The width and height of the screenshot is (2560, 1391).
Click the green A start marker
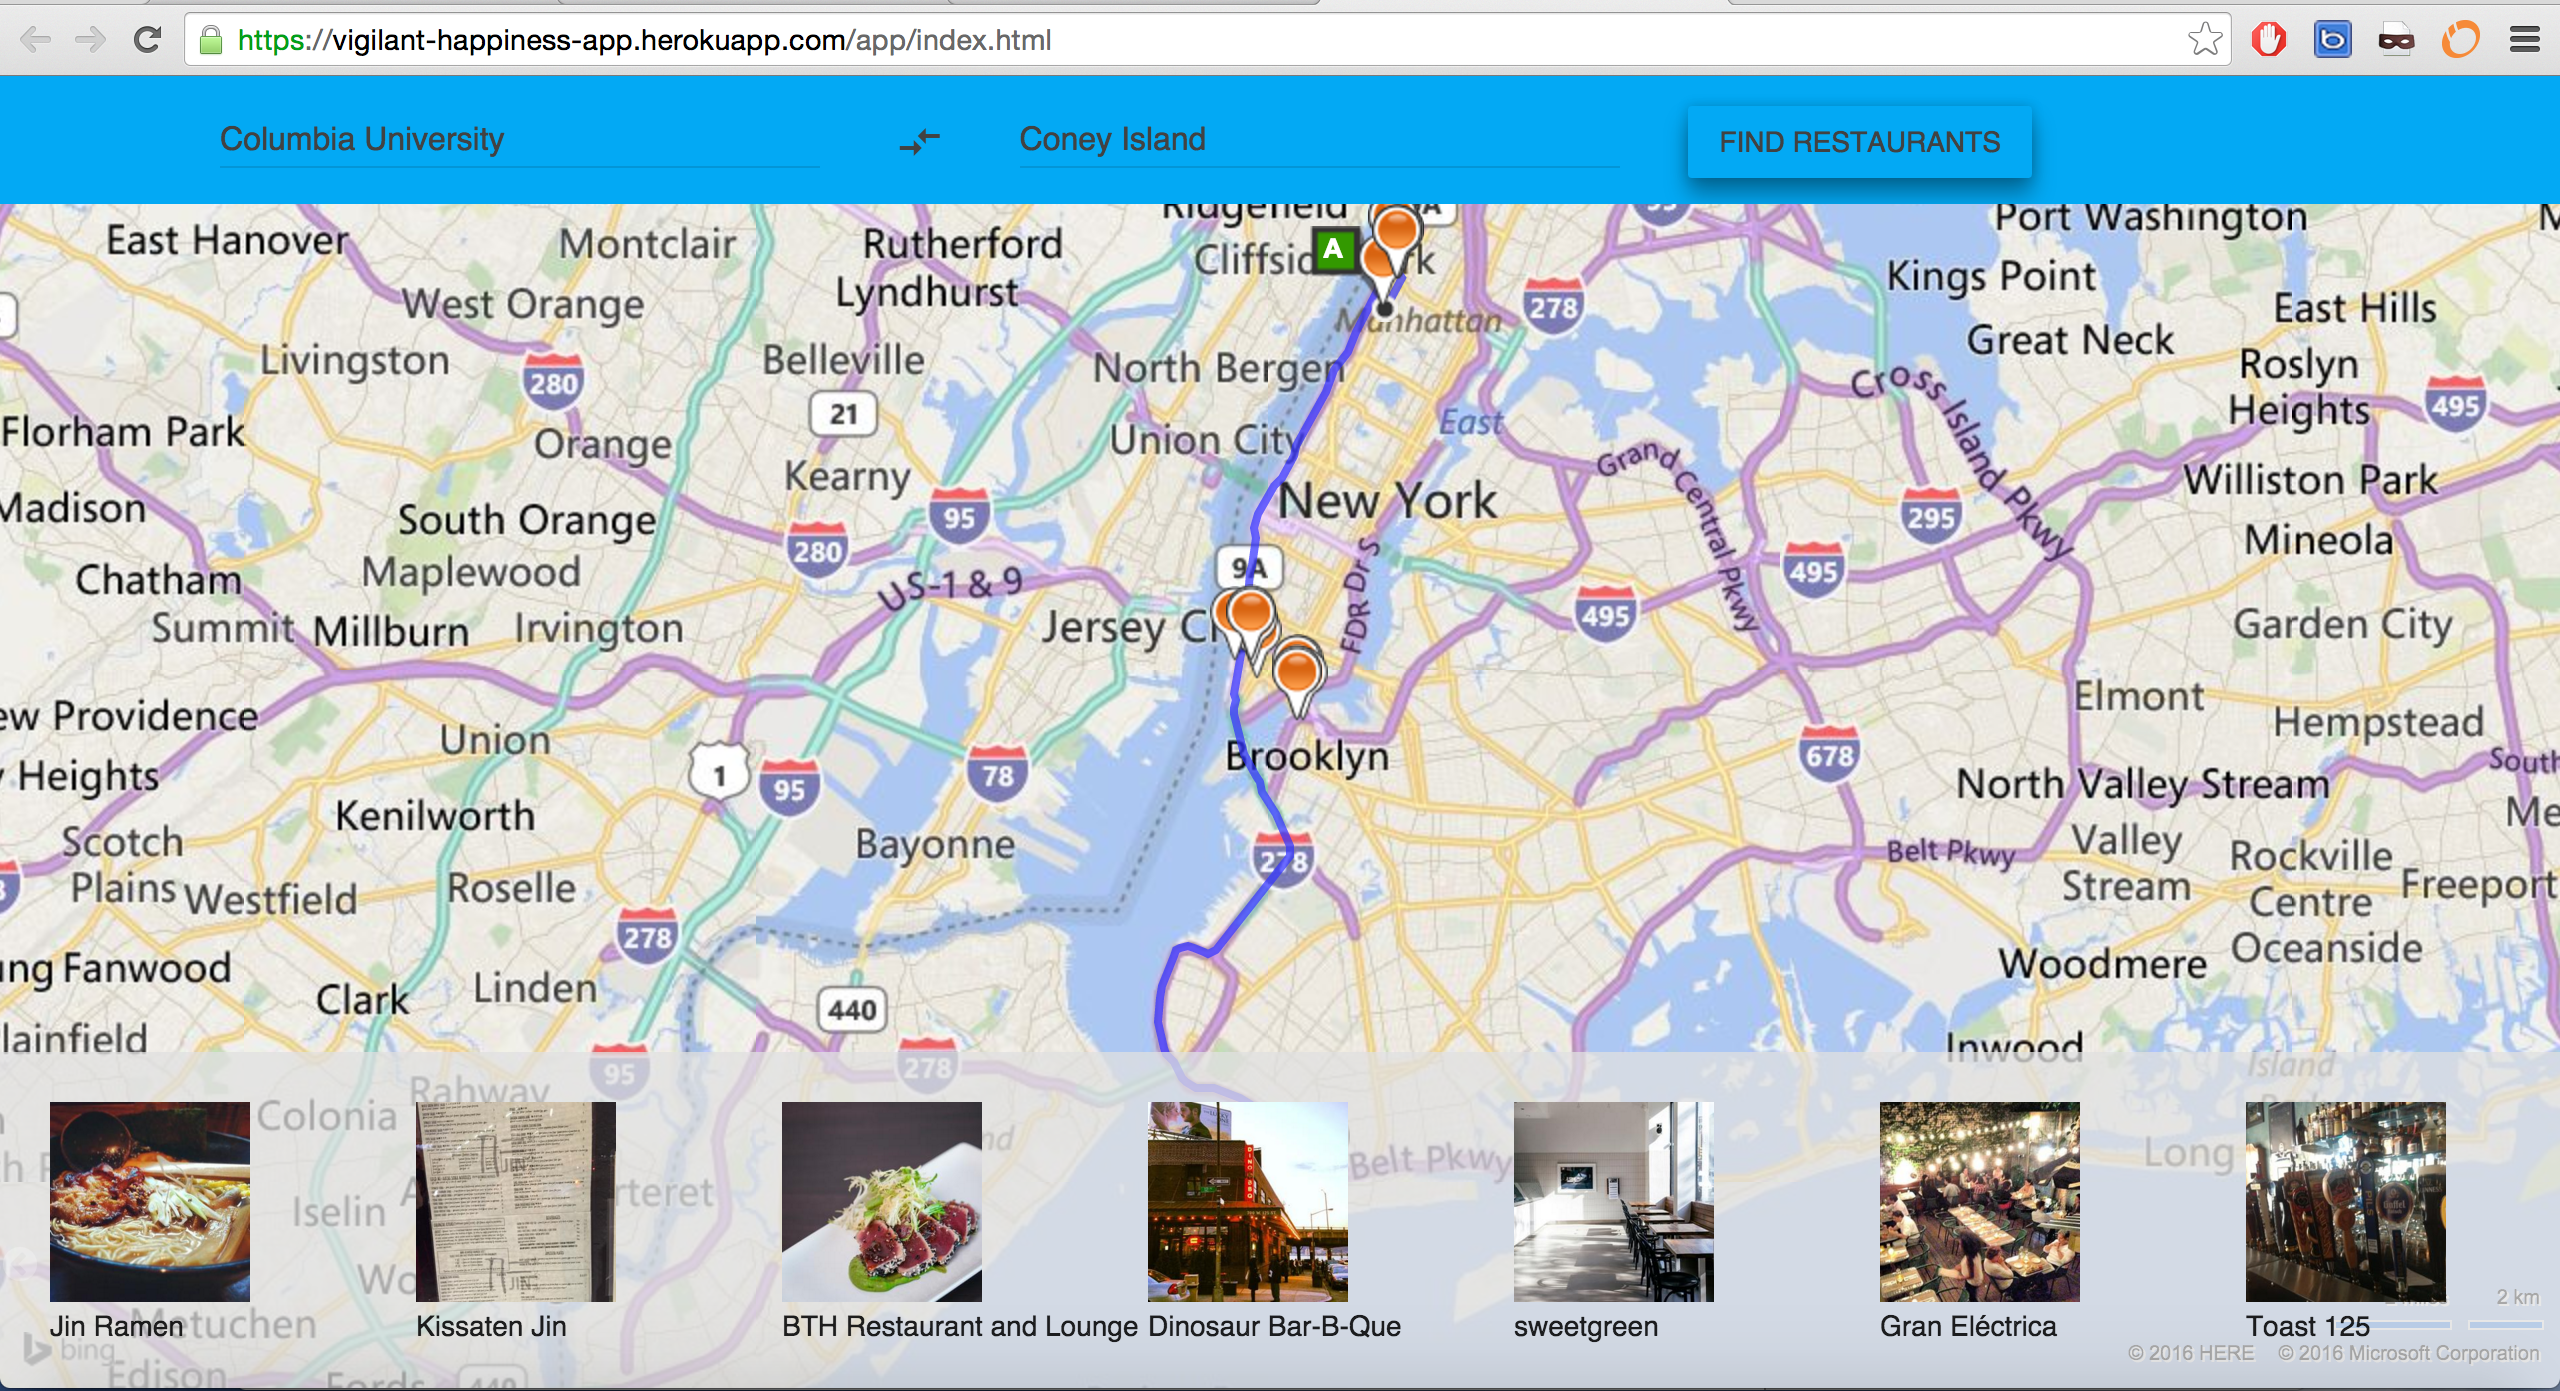pyautogui.click(x=1333, y=249)
